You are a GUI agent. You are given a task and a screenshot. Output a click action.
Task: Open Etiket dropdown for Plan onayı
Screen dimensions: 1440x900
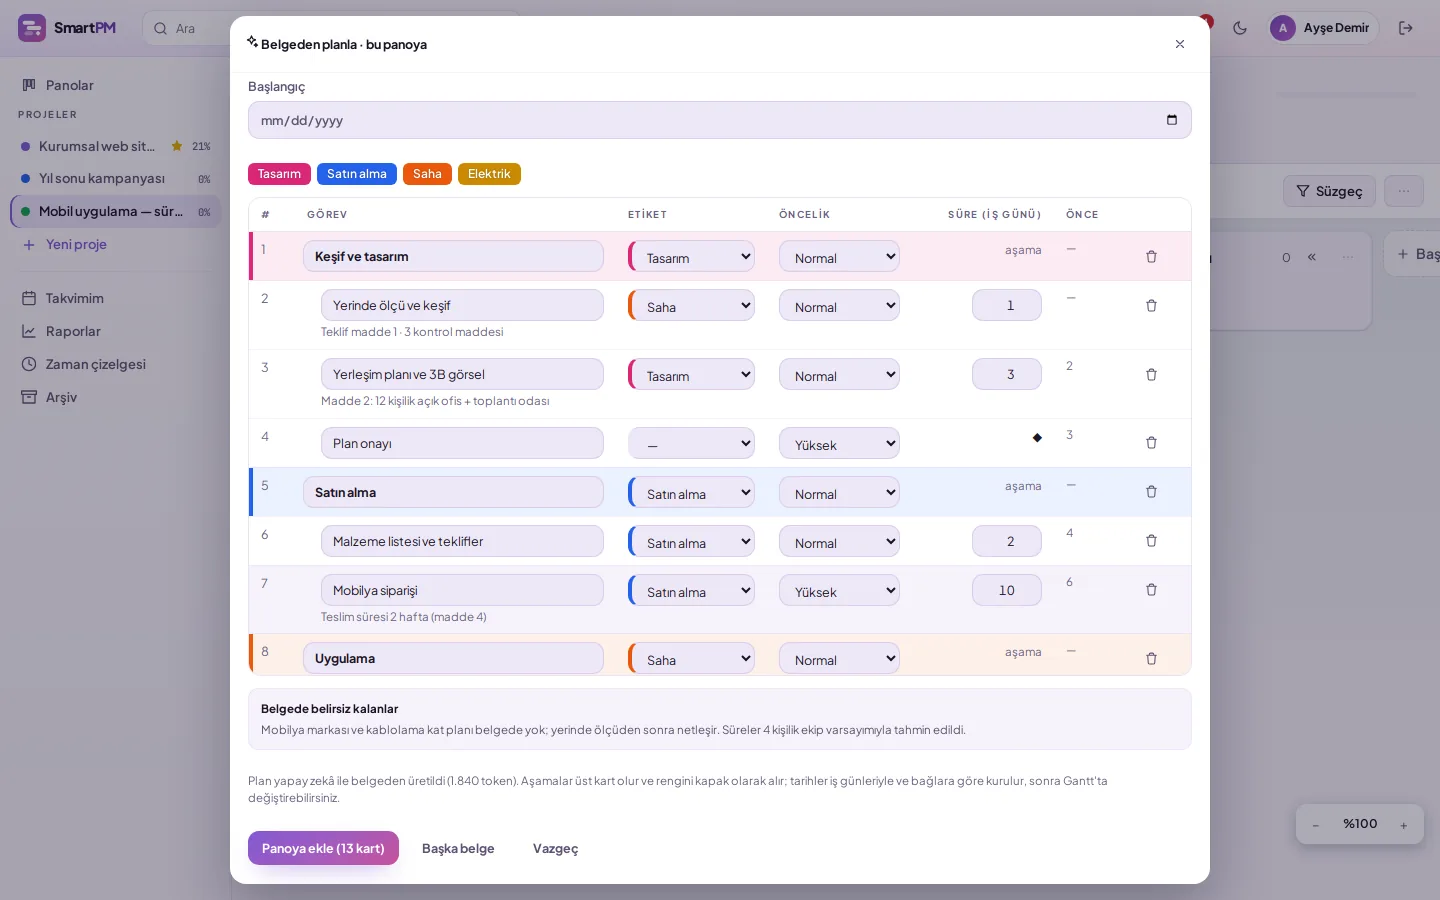coord(692,444)
